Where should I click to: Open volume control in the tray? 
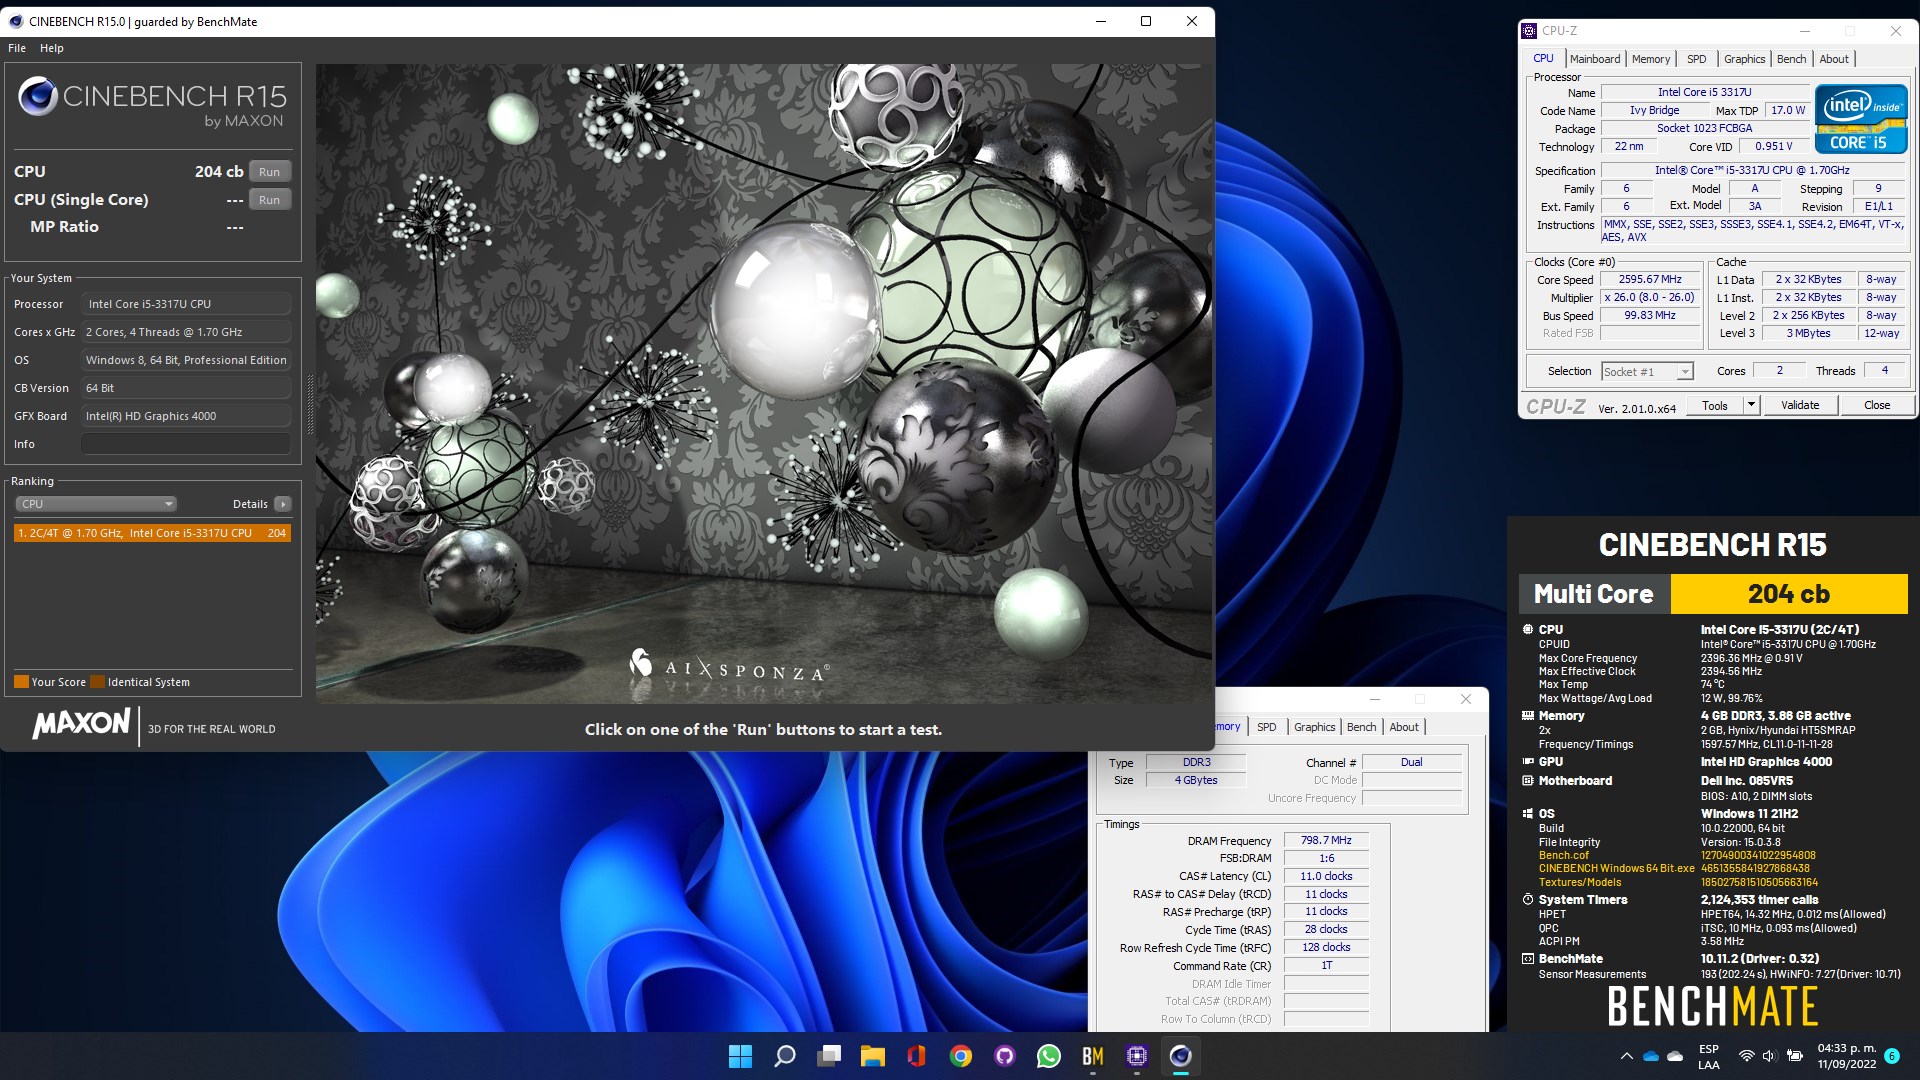tap(1769, 1056)
